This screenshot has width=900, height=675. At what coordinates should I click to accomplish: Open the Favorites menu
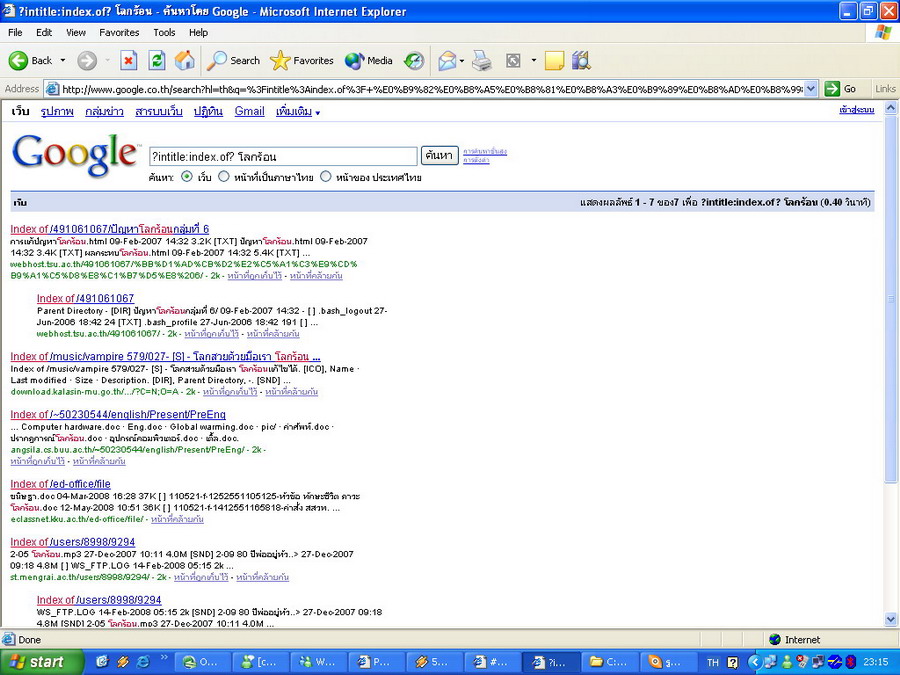pos(119,33)
